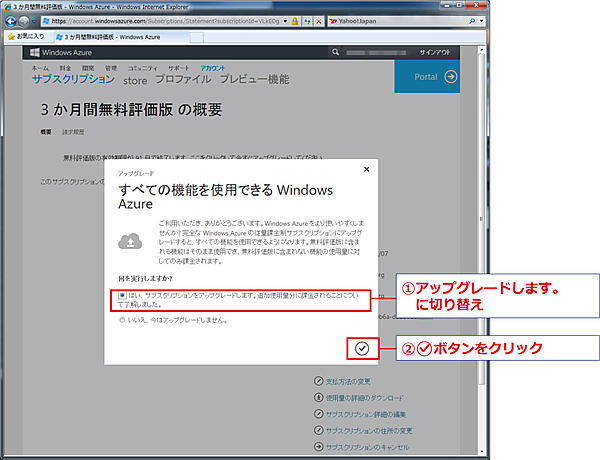
Task: Click the red stop loading icon
Action: (x=318, y=21)
